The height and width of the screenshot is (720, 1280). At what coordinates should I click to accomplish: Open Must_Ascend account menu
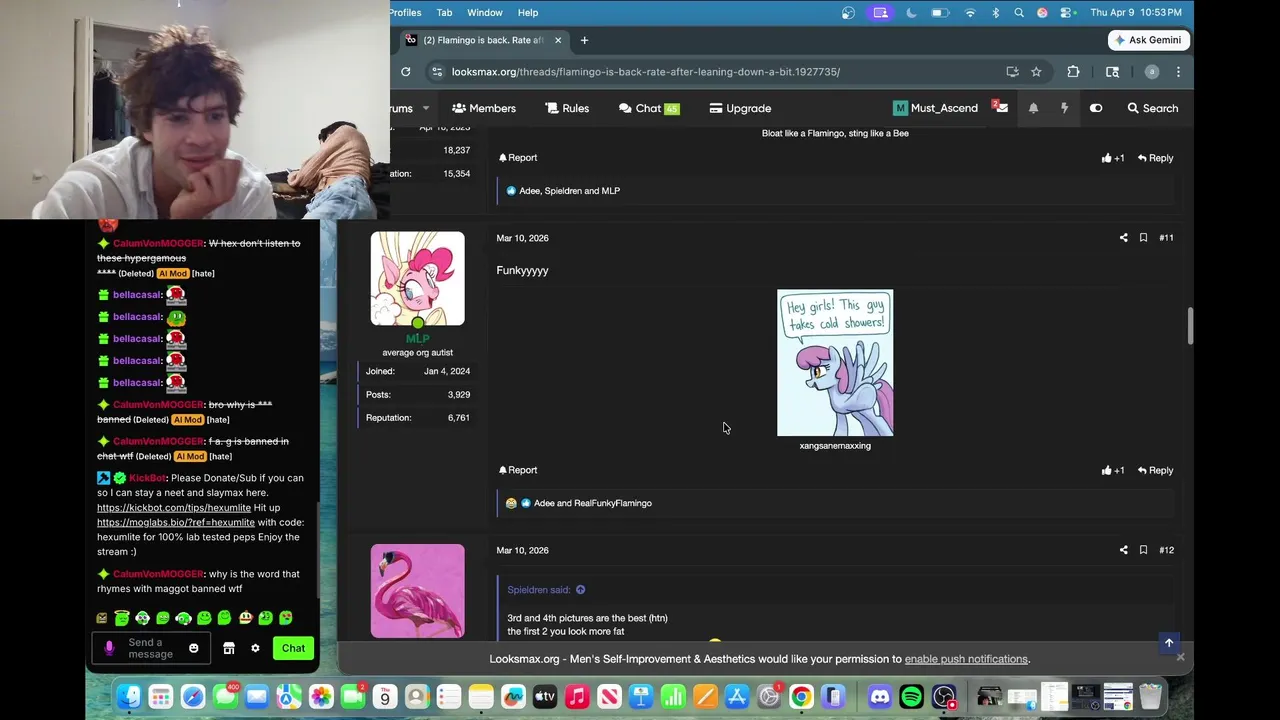pyautogui.click(x=936, y=108)
